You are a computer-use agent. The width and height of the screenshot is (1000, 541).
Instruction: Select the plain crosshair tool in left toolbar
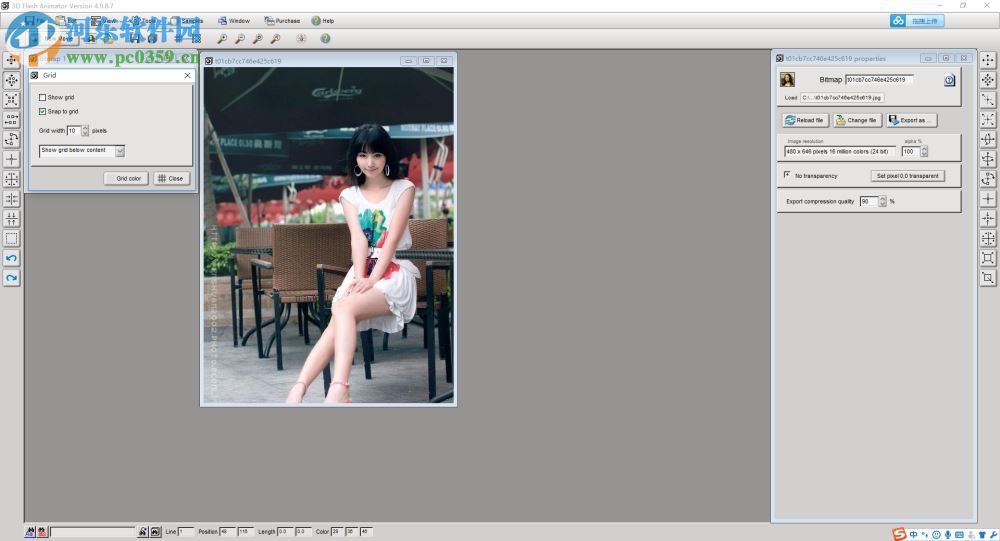[x=11, y=159]
